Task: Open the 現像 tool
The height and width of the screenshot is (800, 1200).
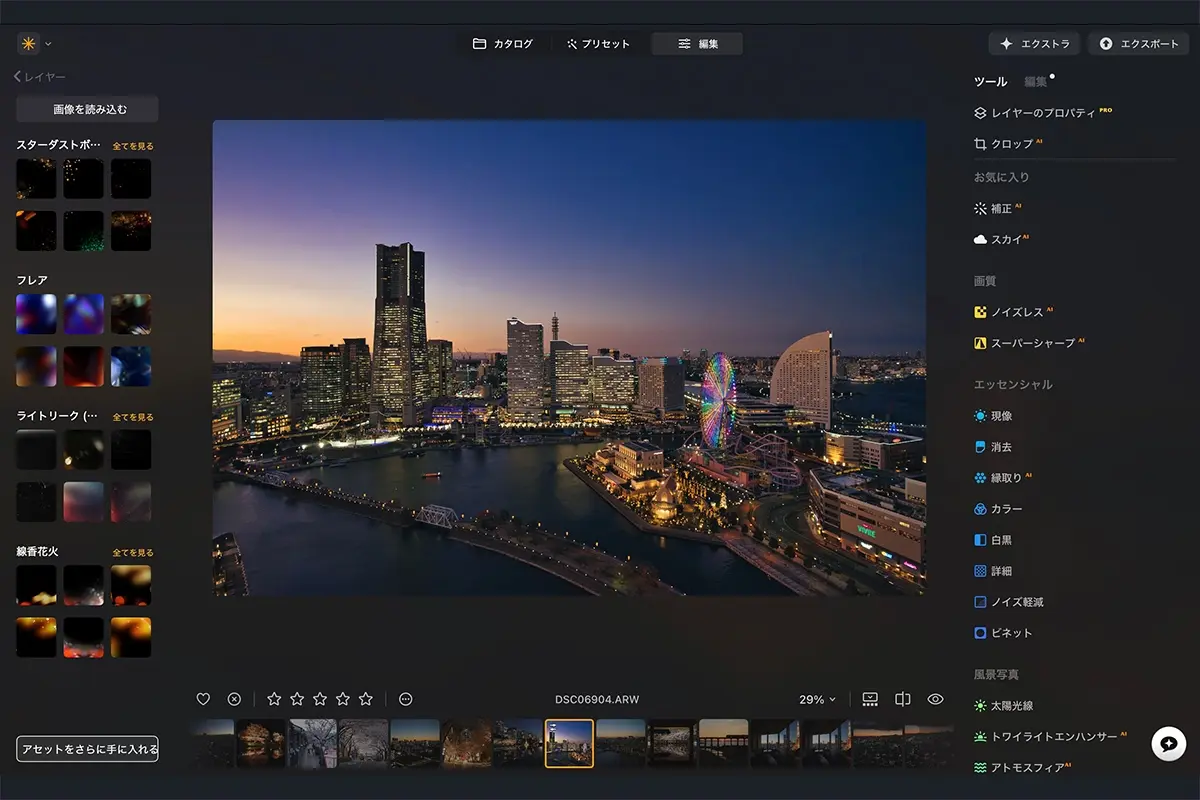Action: coord(993,416)
